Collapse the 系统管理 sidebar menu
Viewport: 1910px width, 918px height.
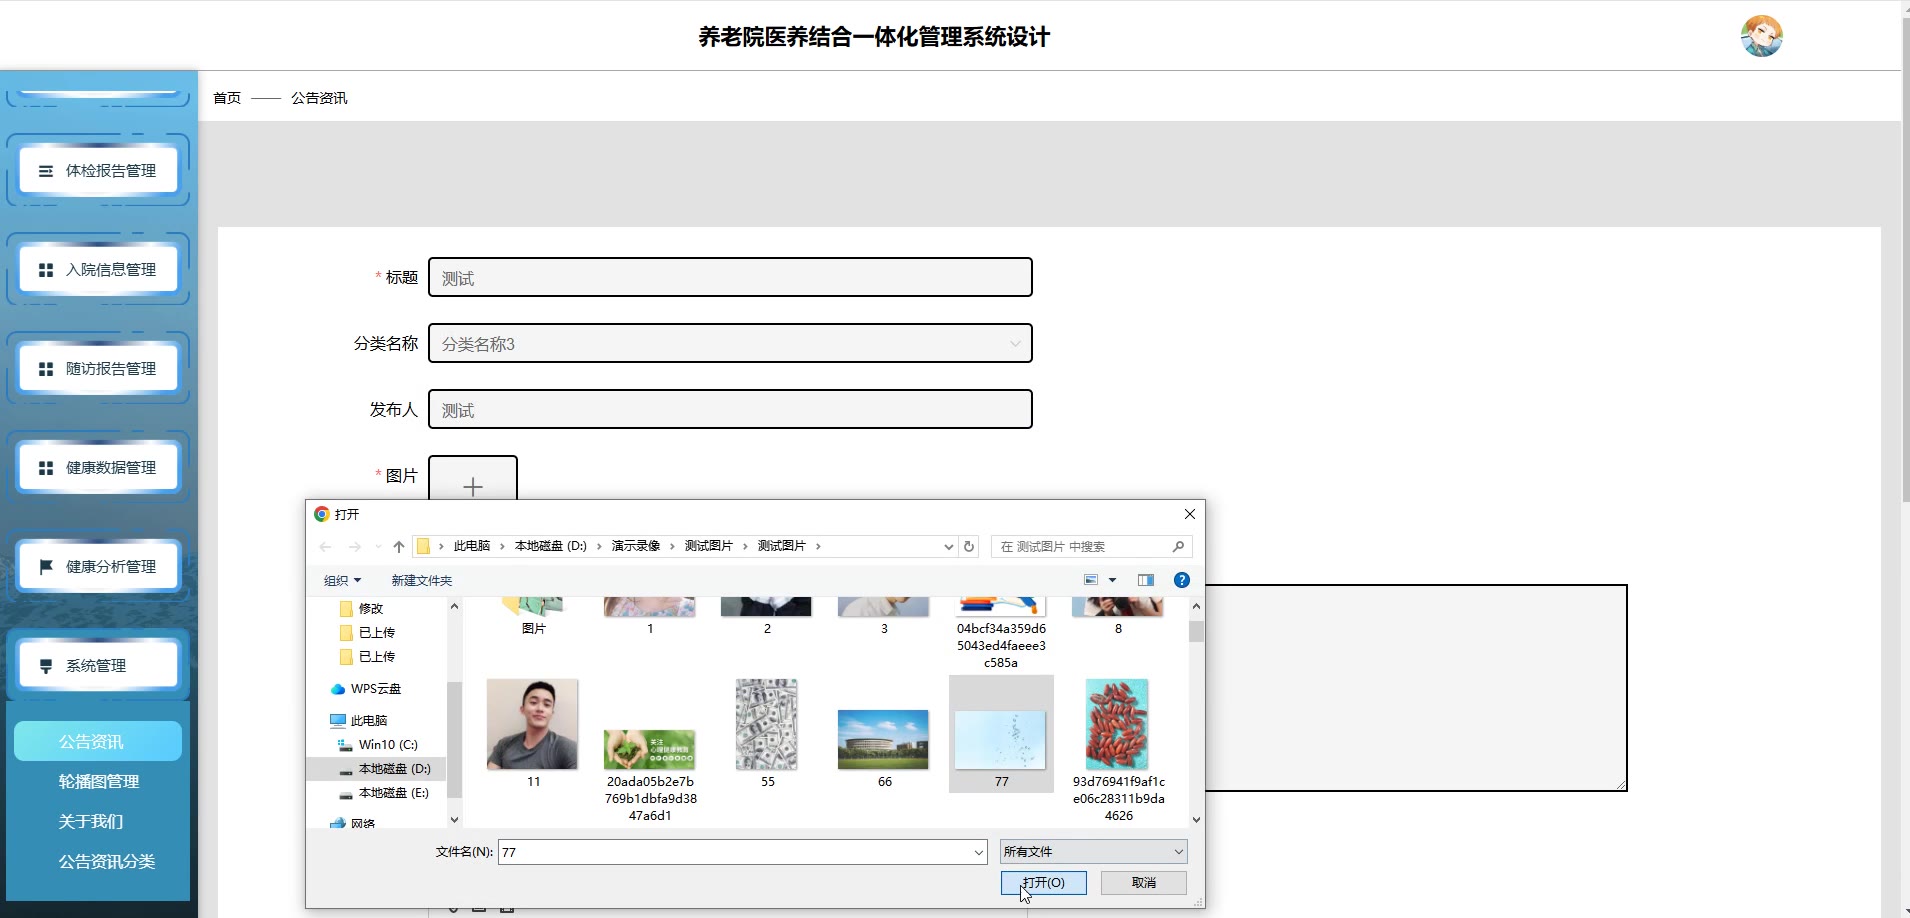[x=98, y=666]
